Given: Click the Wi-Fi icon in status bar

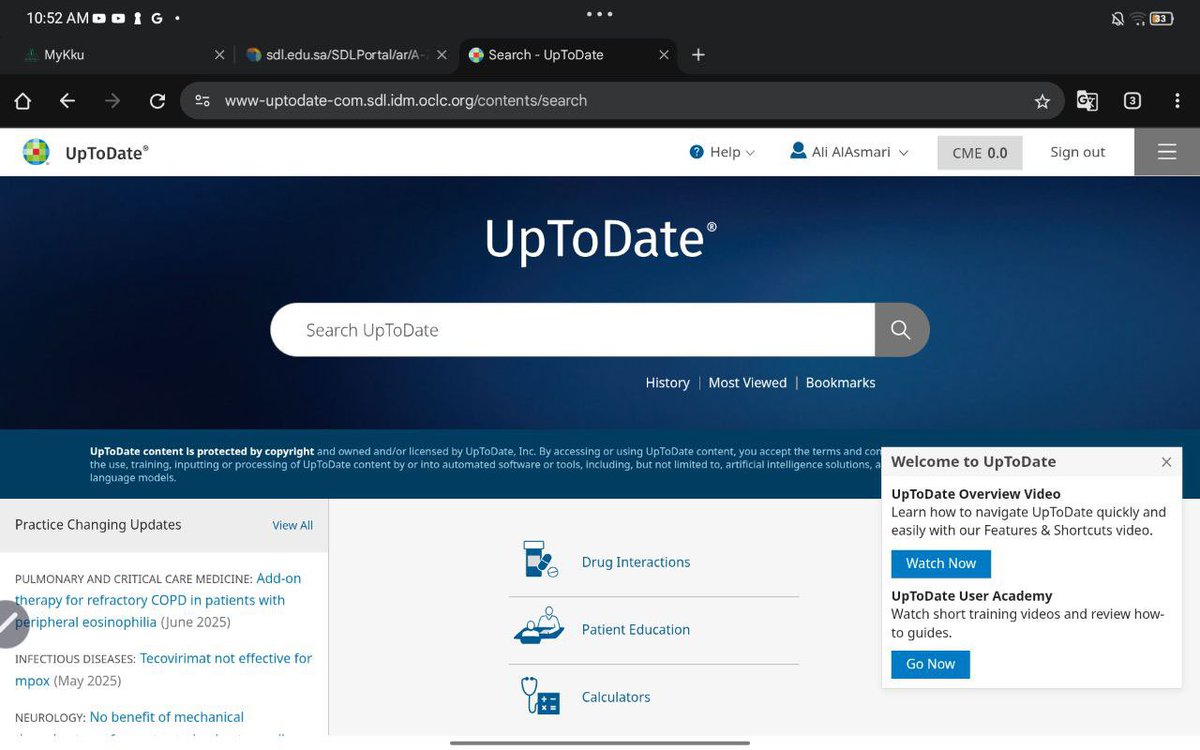Looking at the screenshot, I should pos(1138,18).
